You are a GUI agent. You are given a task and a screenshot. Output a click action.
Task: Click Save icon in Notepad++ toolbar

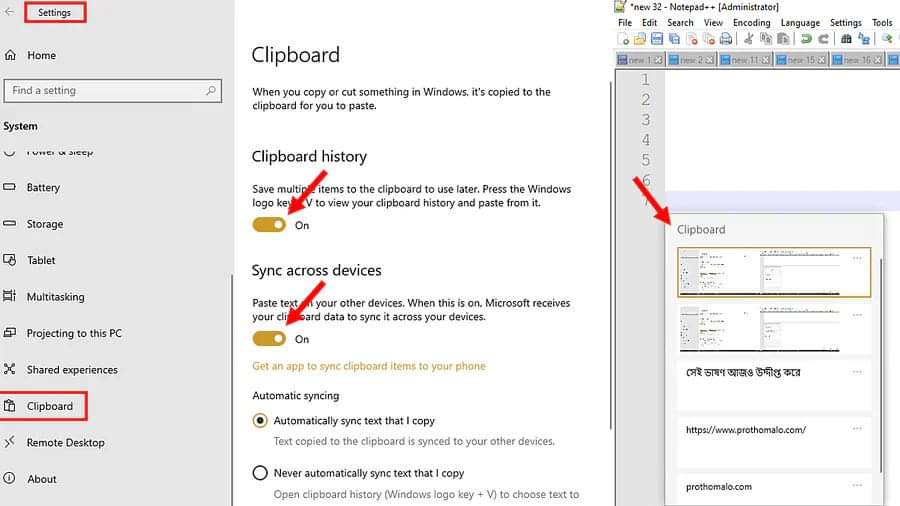click(657, 38)
